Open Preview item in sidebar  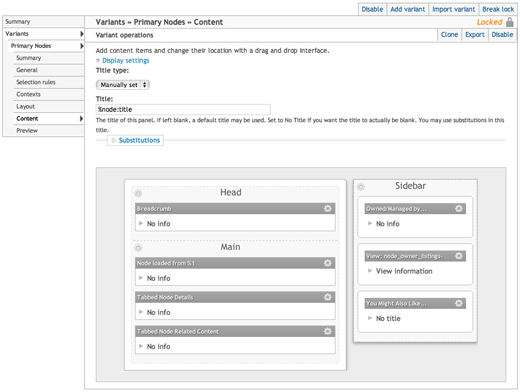(x=49, y=131)
